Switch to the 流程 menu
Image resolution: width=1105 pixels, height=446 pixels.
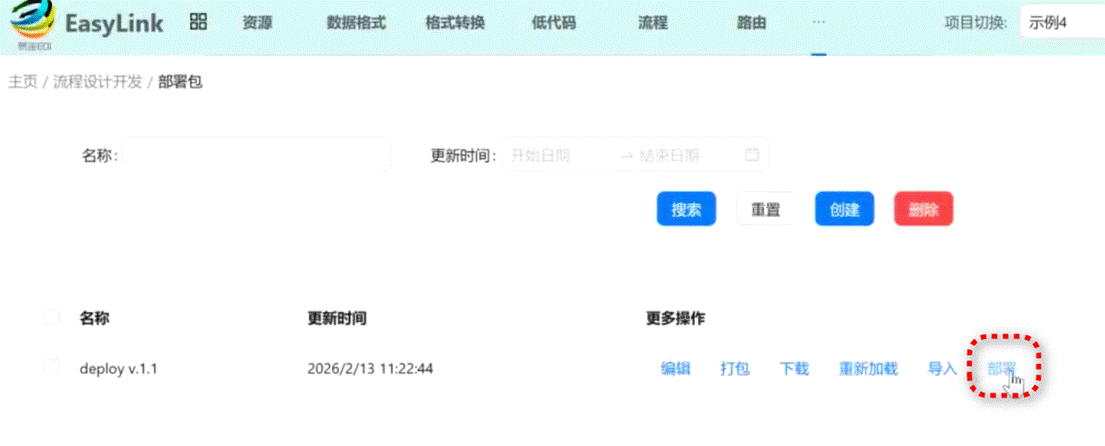coord(652,23)
